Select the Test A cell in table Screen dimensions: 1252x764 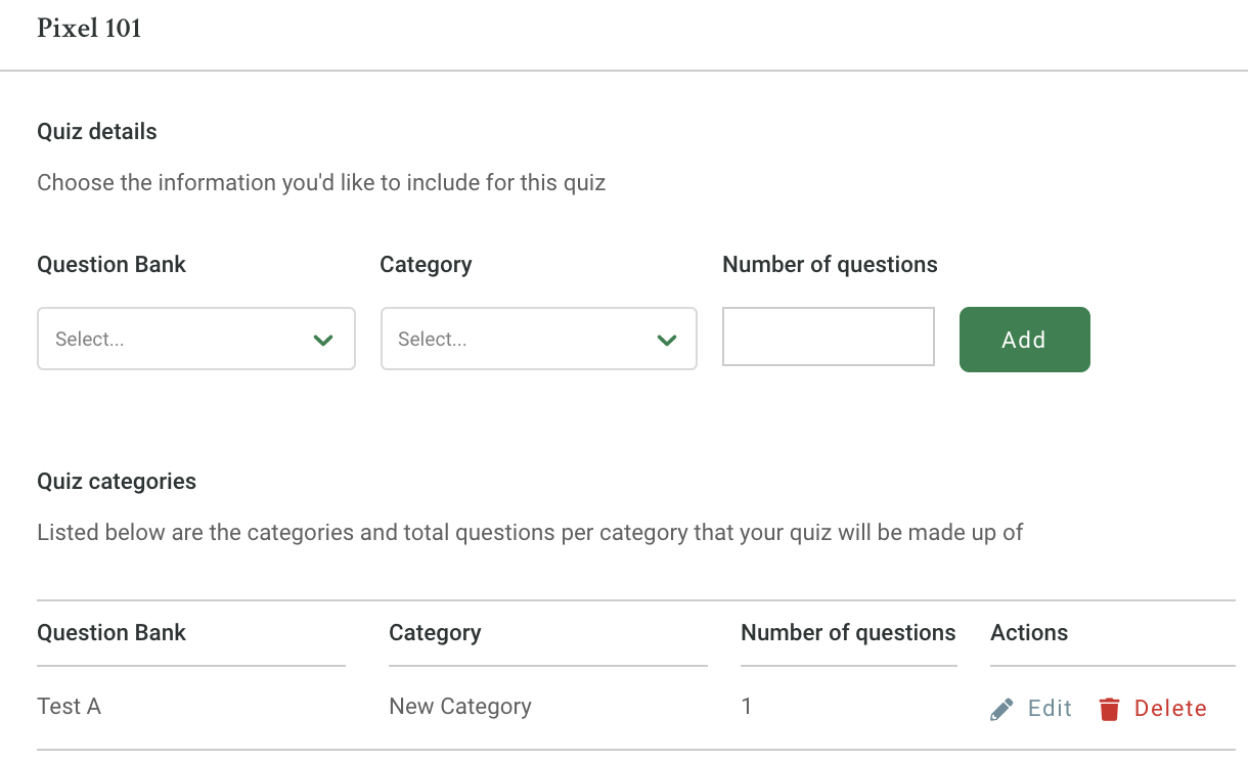[69, 707]
